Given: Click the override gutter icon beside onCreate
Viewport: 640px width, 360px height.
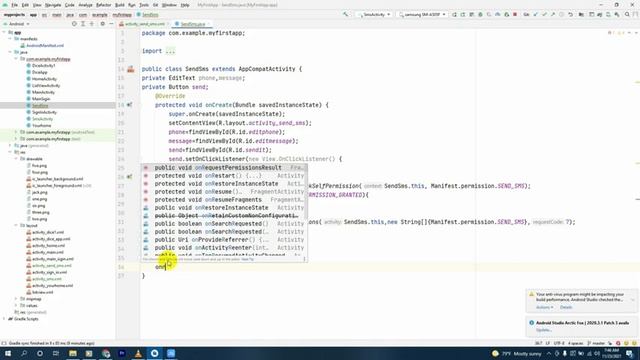Looking at the screenshot, I should [x=129, y=105].
